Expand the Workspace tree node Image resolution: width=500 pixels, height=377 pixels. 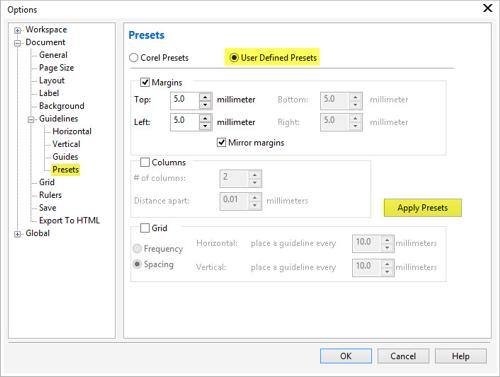coord(17,30)
